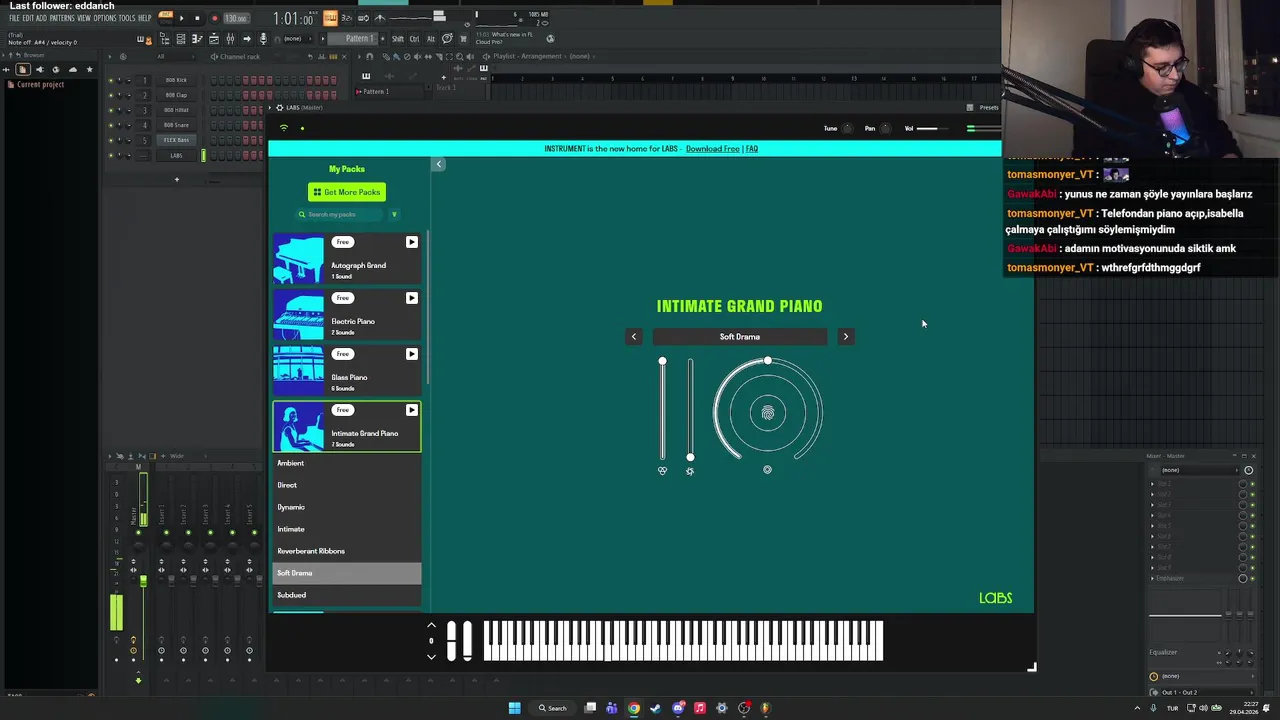This screenshot has width=1280, height=720.
Task: Click the microphone recording icon
Action: point(263,38)
